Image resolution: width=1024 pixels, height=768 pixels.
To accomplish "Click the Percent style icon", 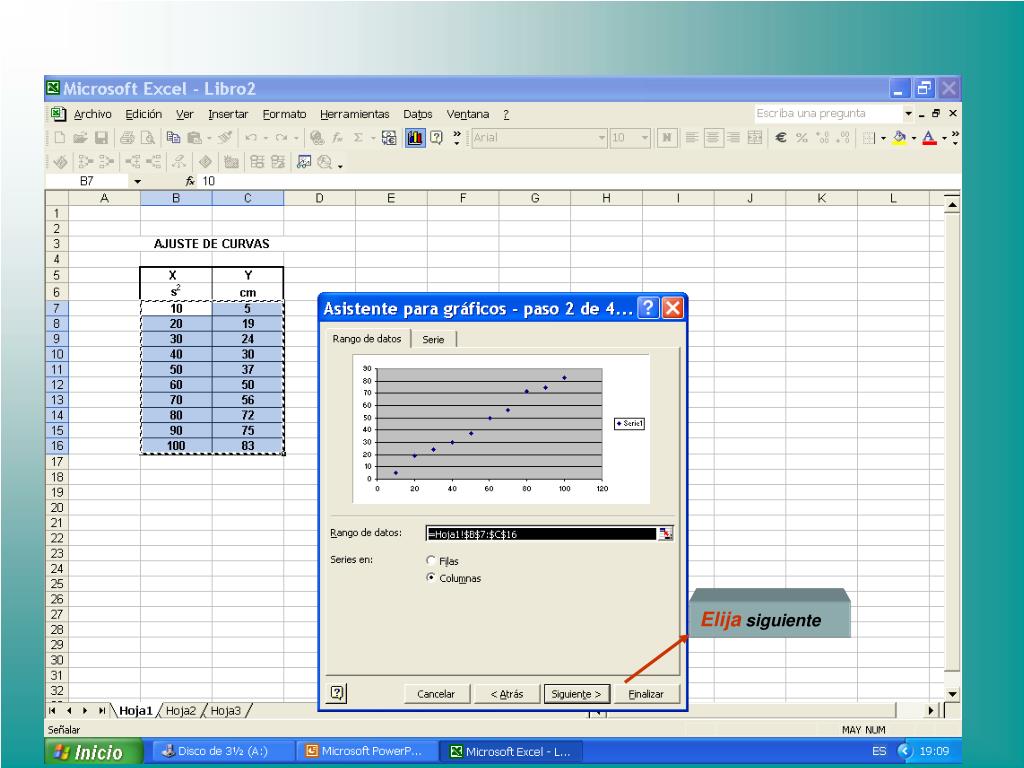I will click(x=802, y=137).
